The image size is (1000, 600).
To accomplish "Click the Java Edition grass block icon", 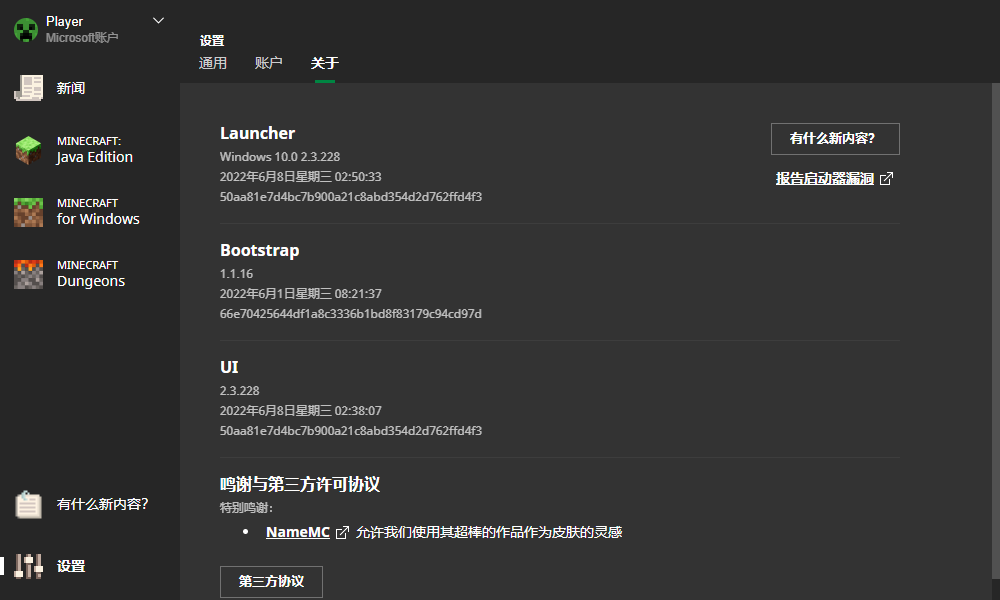I will tap(29, 150).
